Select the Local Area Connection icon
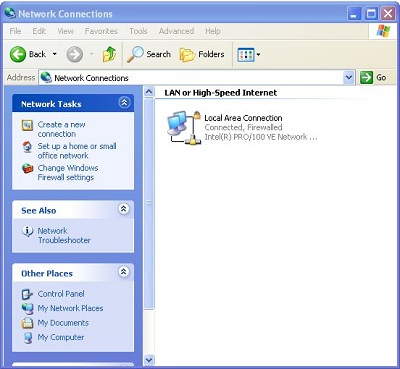The image size is (400, 369). point(184,128)
